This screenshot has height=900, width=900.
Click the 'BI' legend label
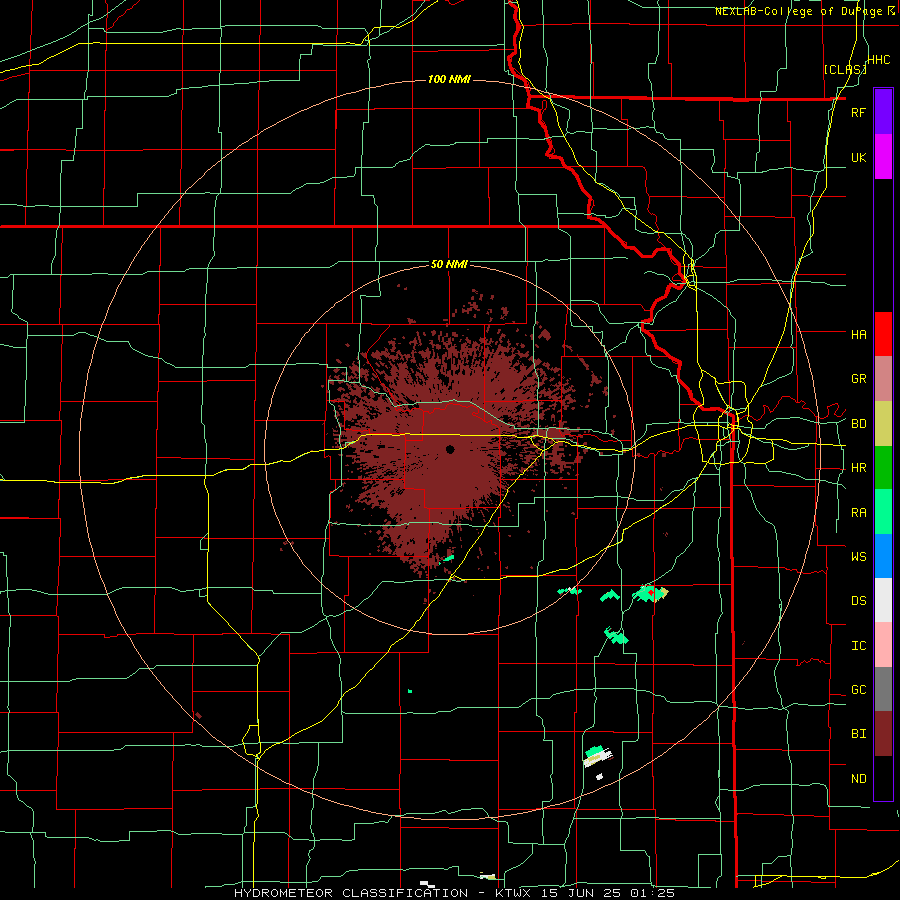858,734
